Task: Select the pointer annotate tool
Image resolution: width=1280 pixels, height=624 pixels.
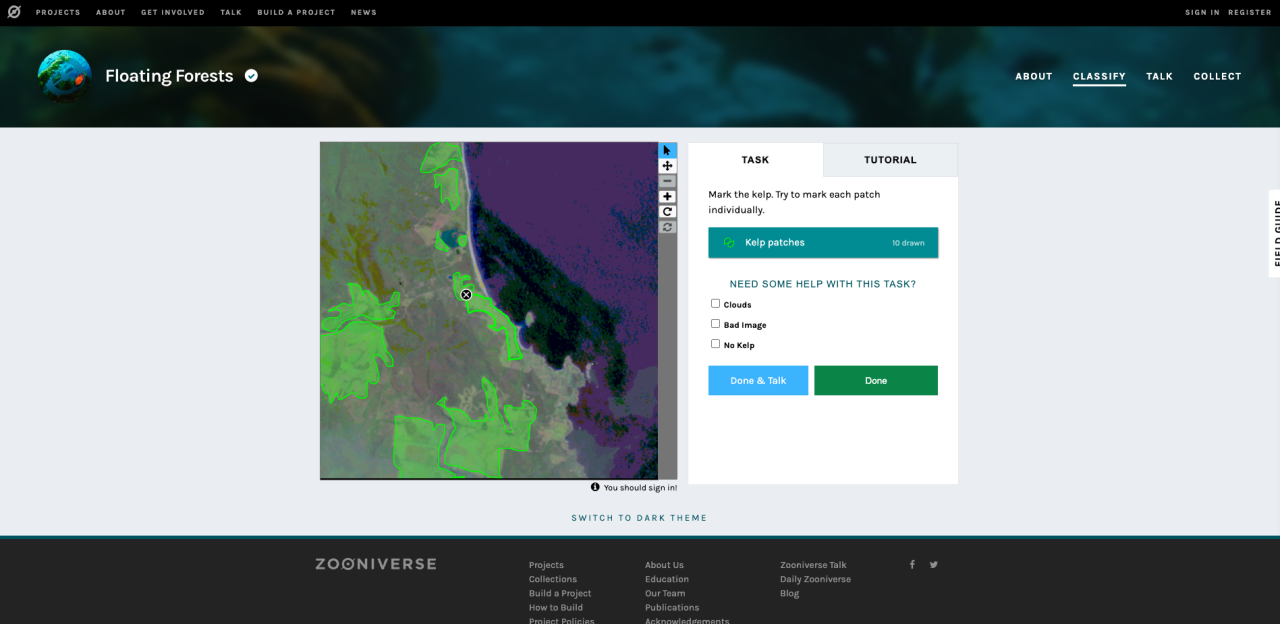Action: point(667,150)
